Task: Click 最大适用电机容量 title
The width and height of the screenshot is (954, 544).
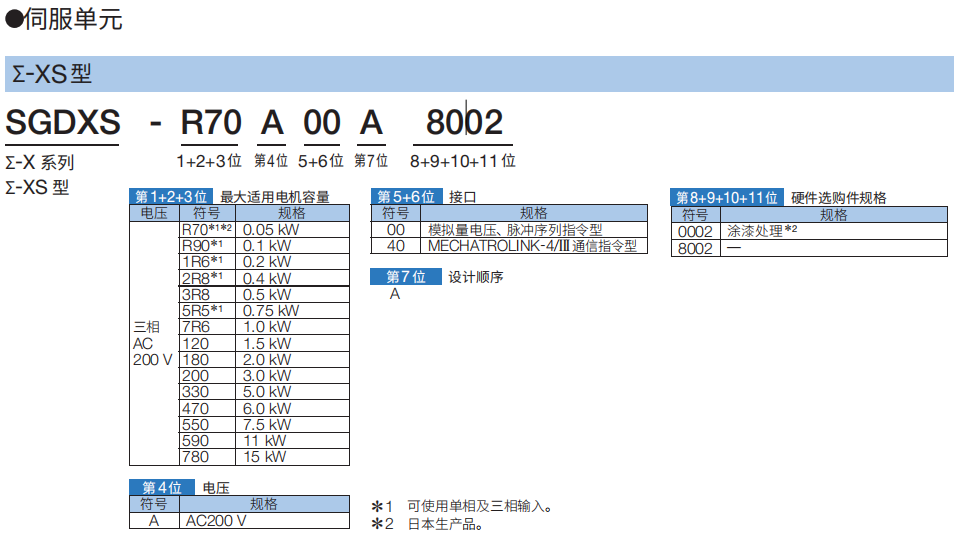Action: pos(274,197)
